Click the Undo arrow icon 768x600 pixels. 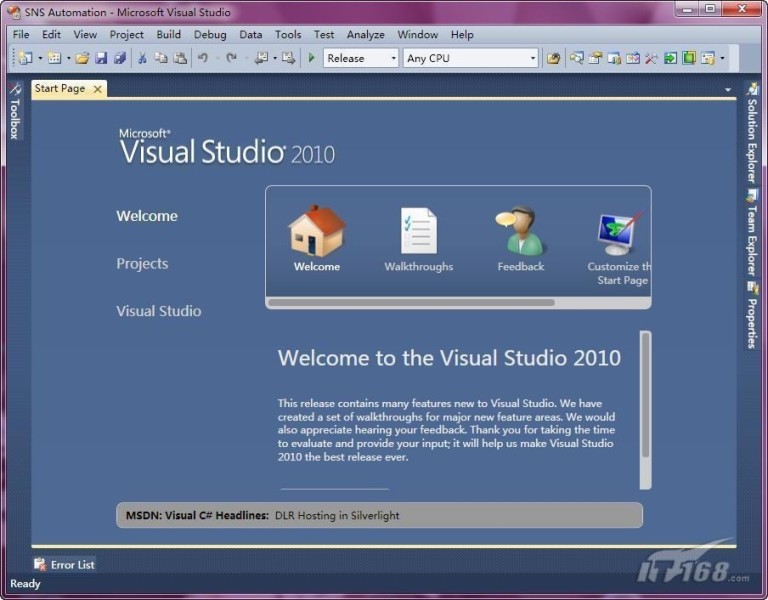203,58
